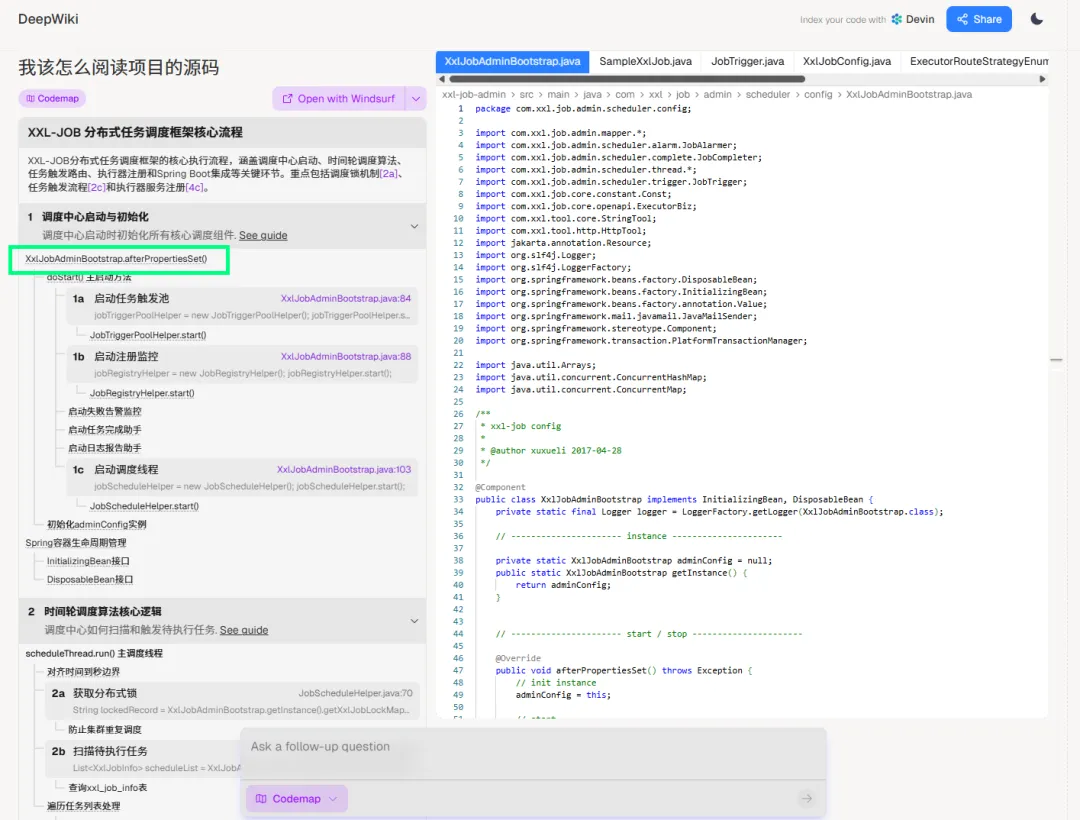Click the horizontal tab scrollbar thumb
1080x820 pixels.
tap(627, 79)
